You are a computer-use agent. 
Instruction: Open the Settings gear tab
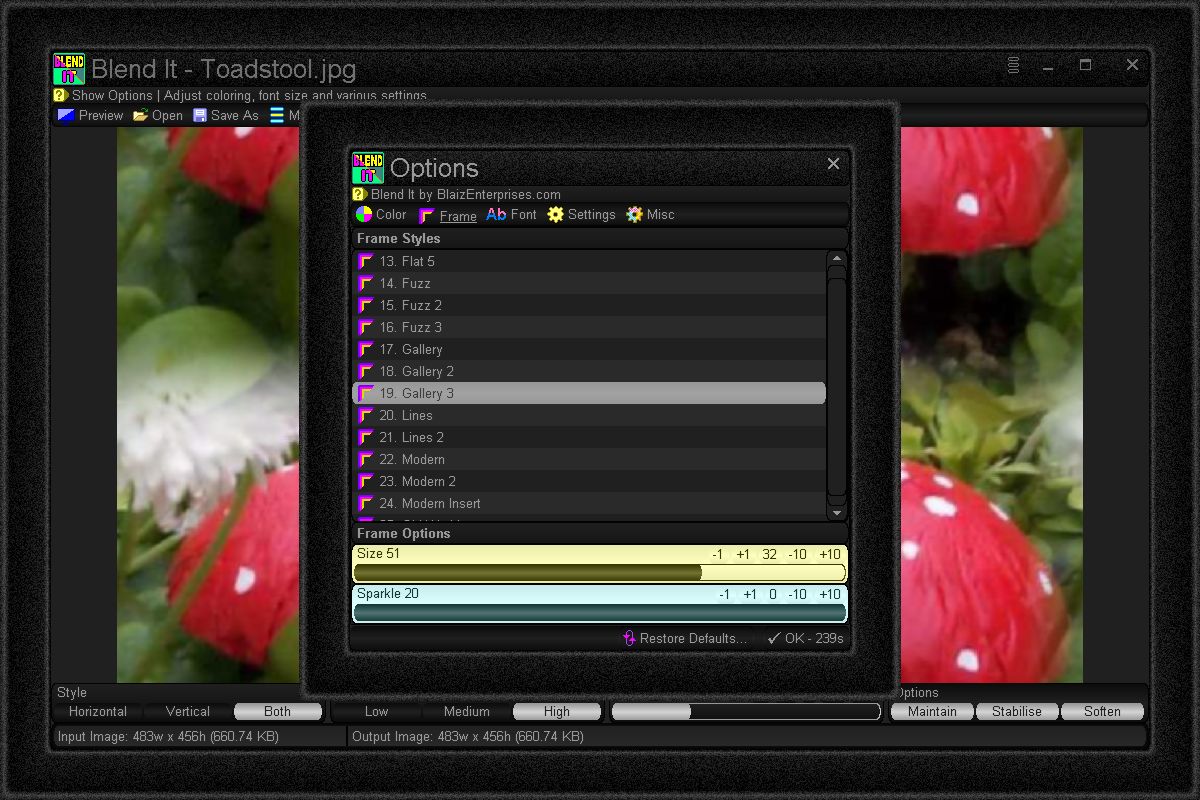556,214
